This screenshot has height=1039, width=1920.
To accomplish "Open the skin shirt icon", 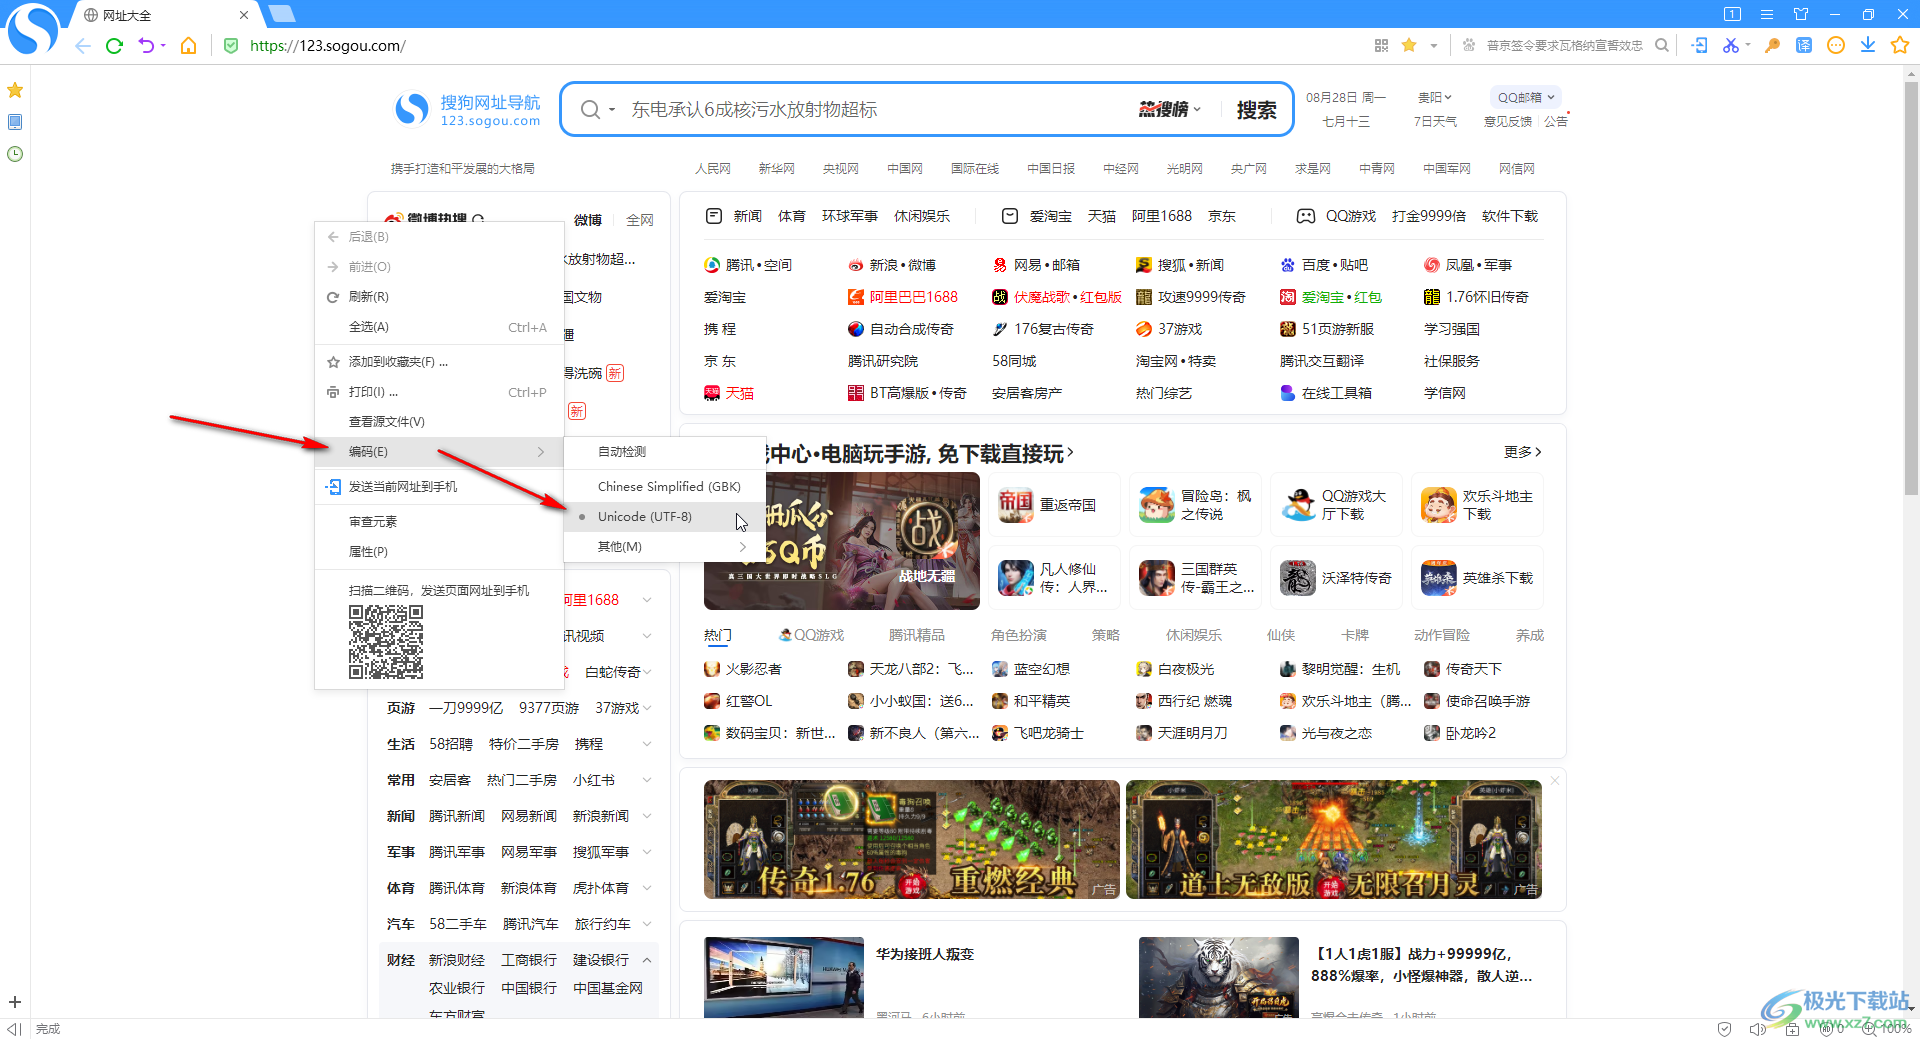I will (x=1801, y=14).
